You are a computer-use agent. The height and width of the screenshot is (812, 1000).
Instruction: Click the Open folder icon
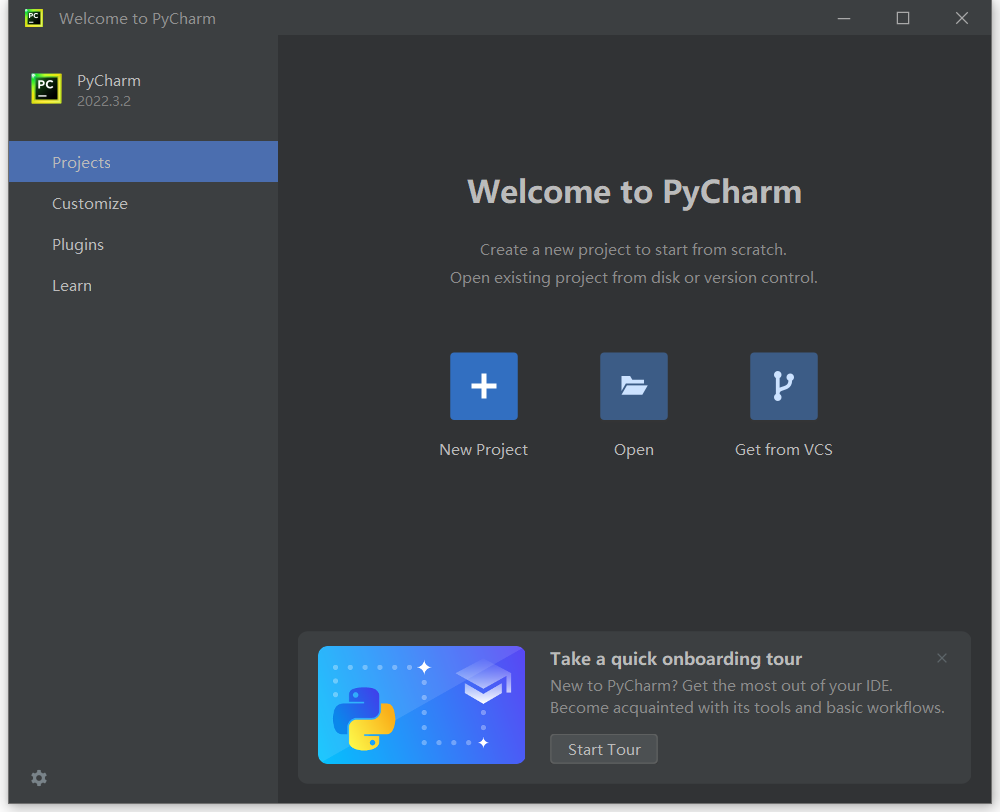click(633, 386)
